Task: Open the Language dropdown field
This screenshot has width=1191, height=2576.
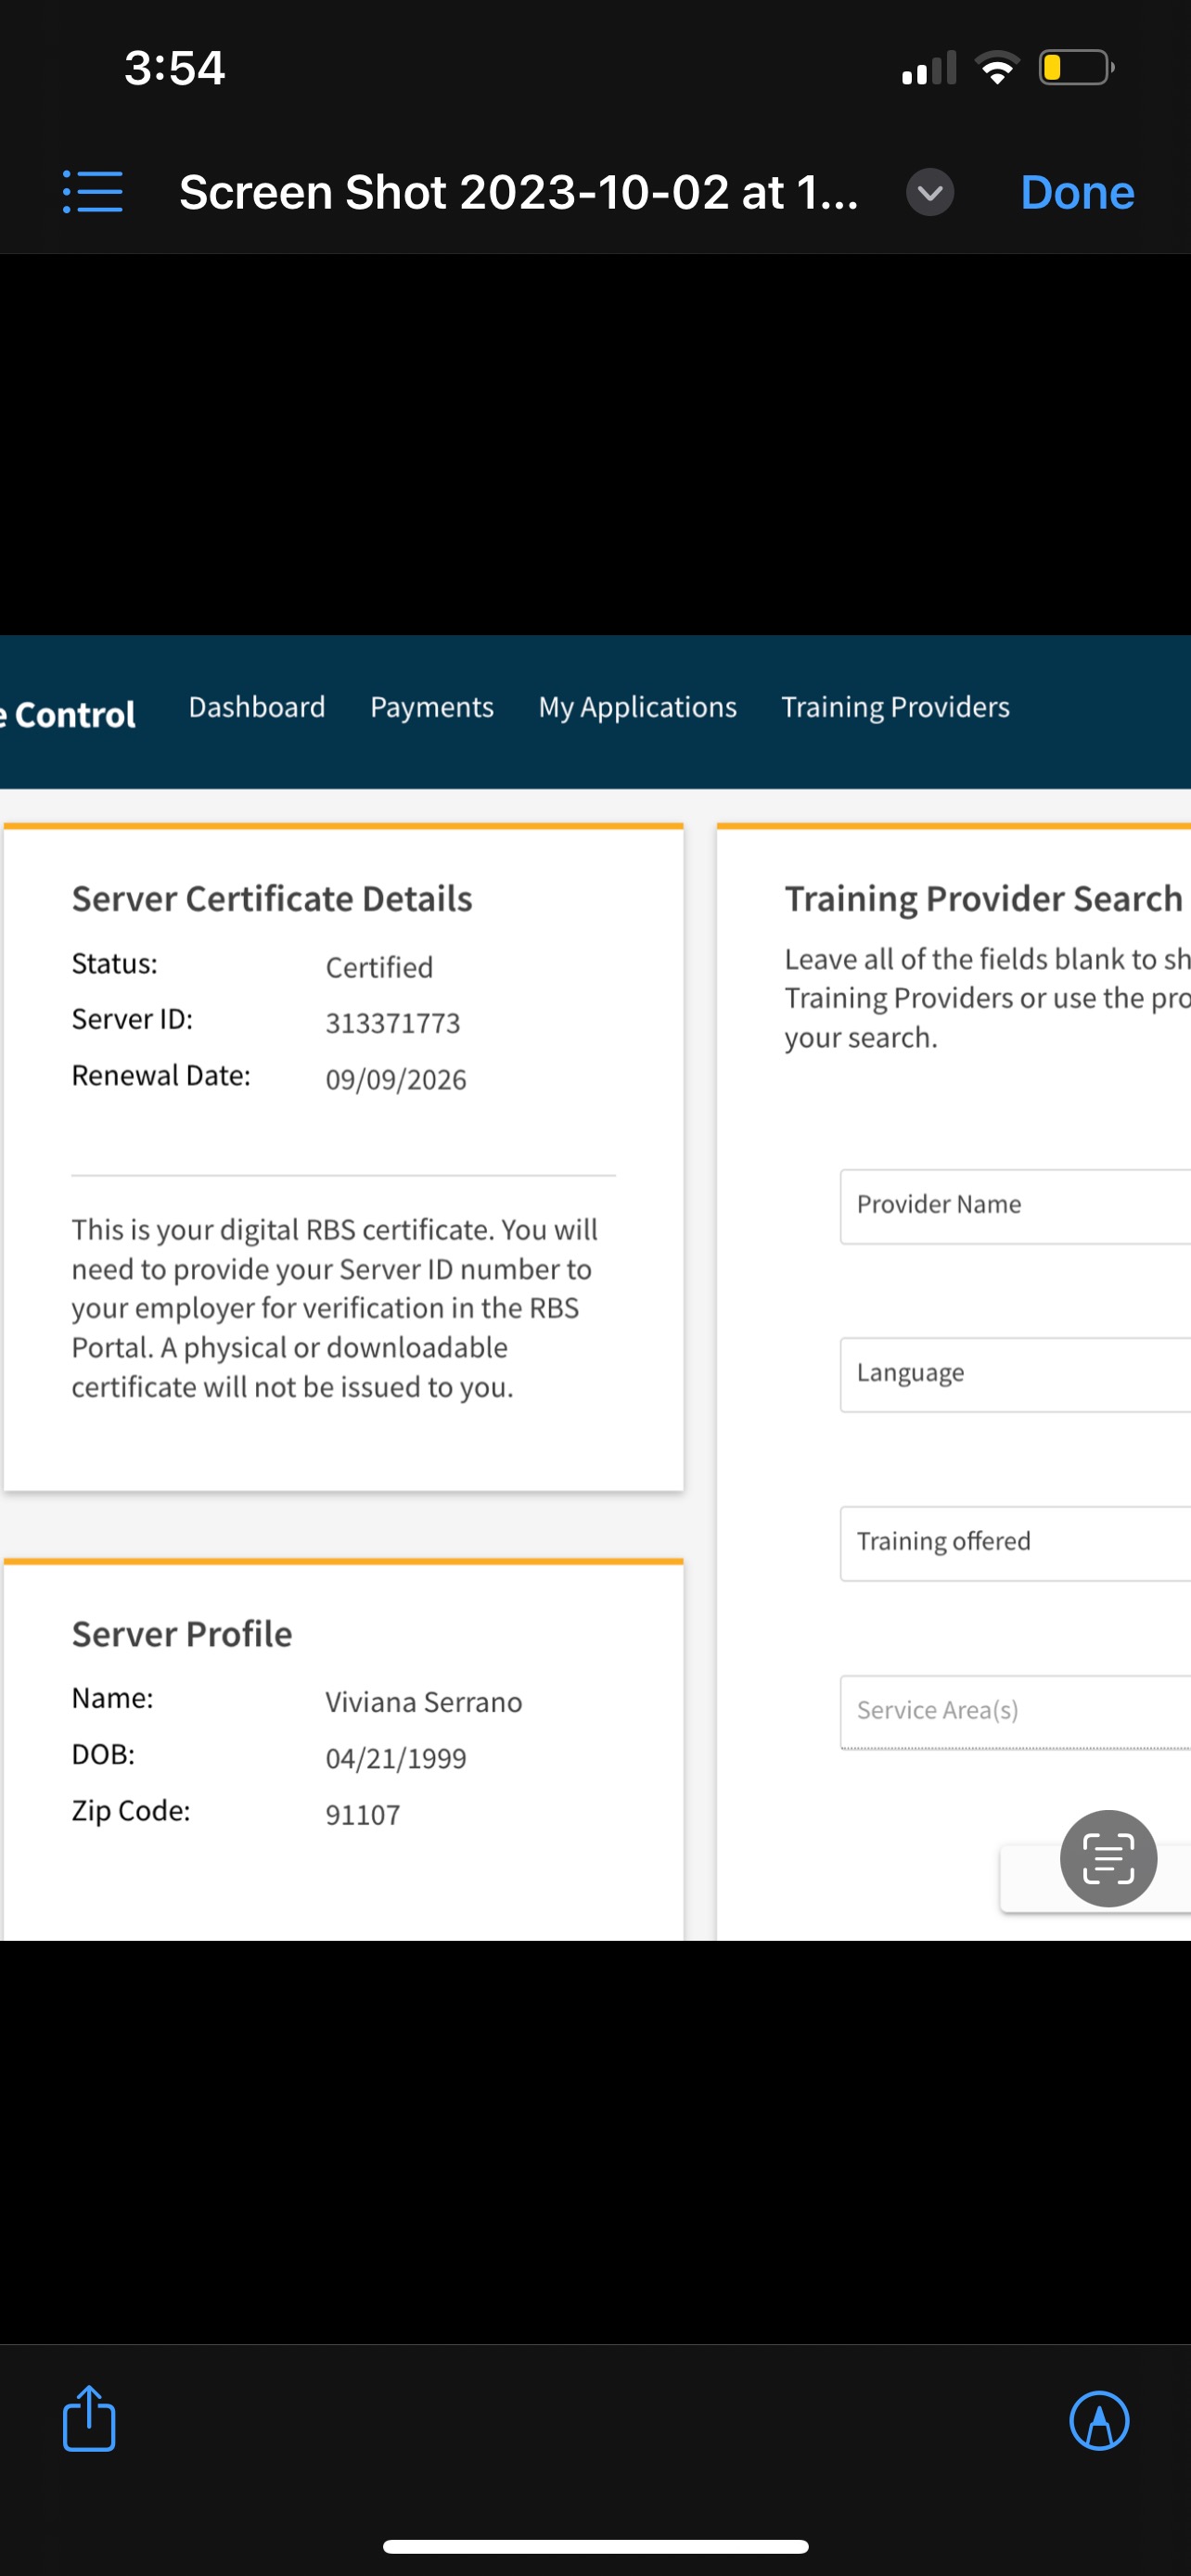Action: click(x=1014, y=1374)
